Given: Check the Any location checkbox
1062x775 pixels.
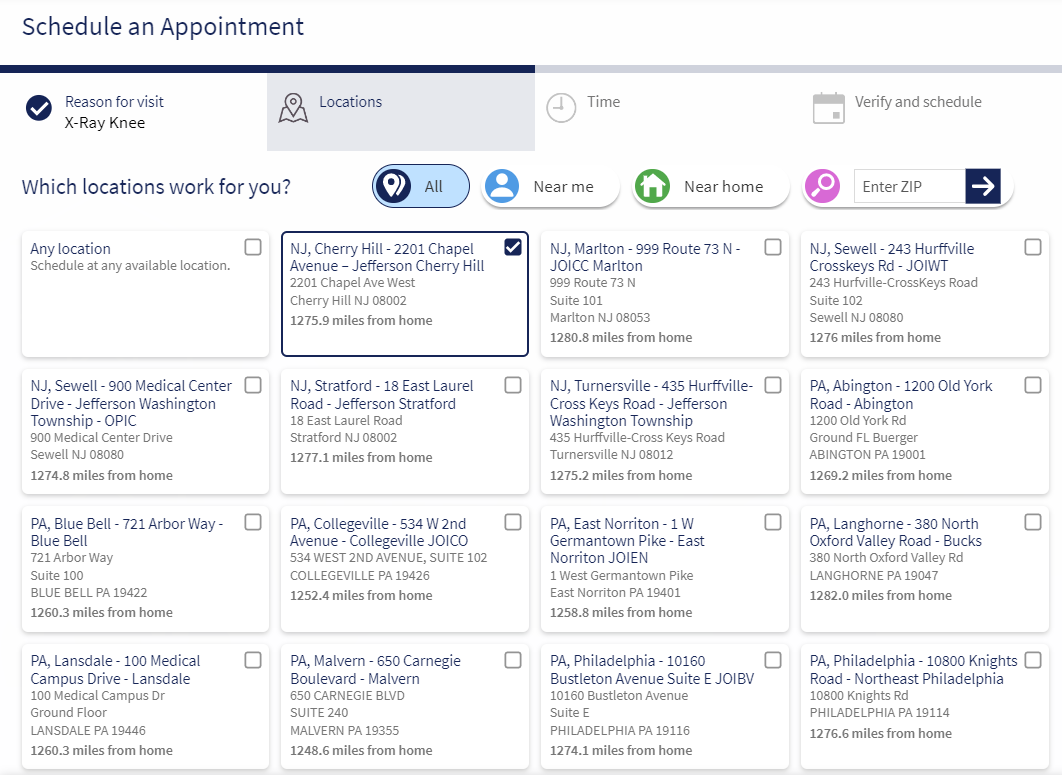Looking at the screenshot, I should pyautogui.click(x=253, y=247).
